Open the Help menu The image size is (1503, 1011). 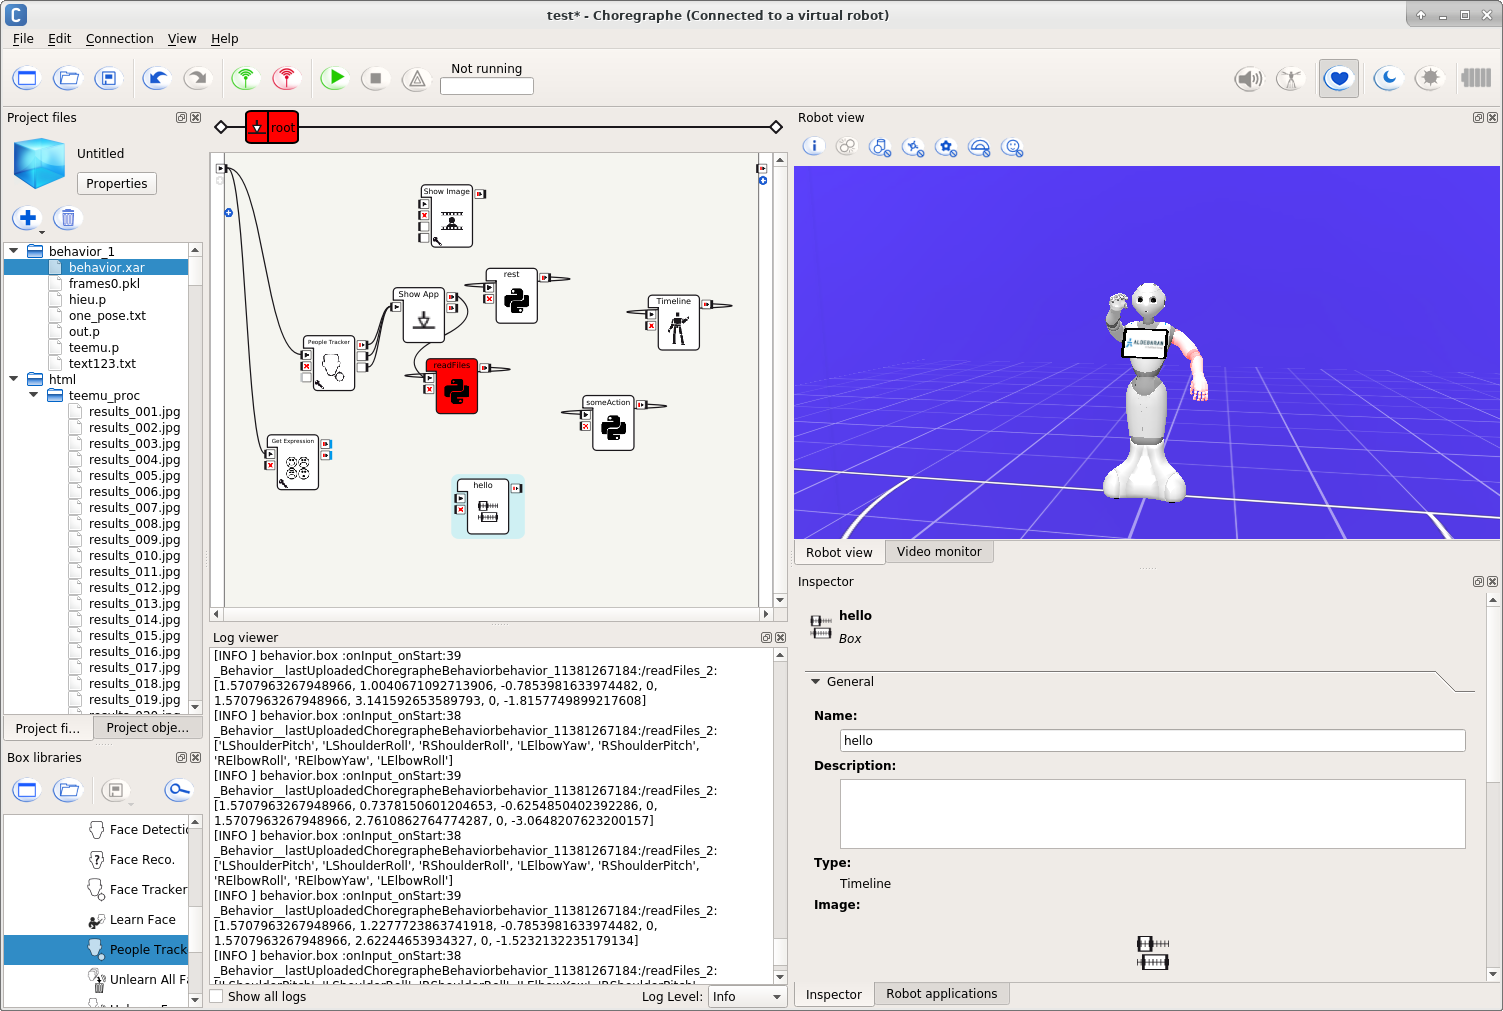[225, 38]
